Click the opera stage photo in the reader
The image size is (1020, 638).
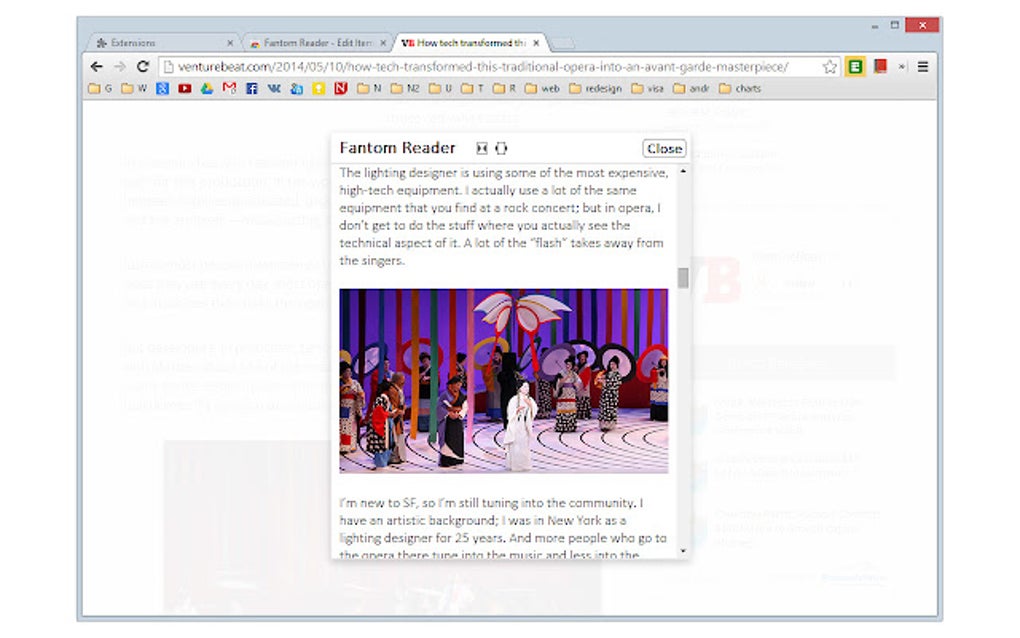(505, 378)
